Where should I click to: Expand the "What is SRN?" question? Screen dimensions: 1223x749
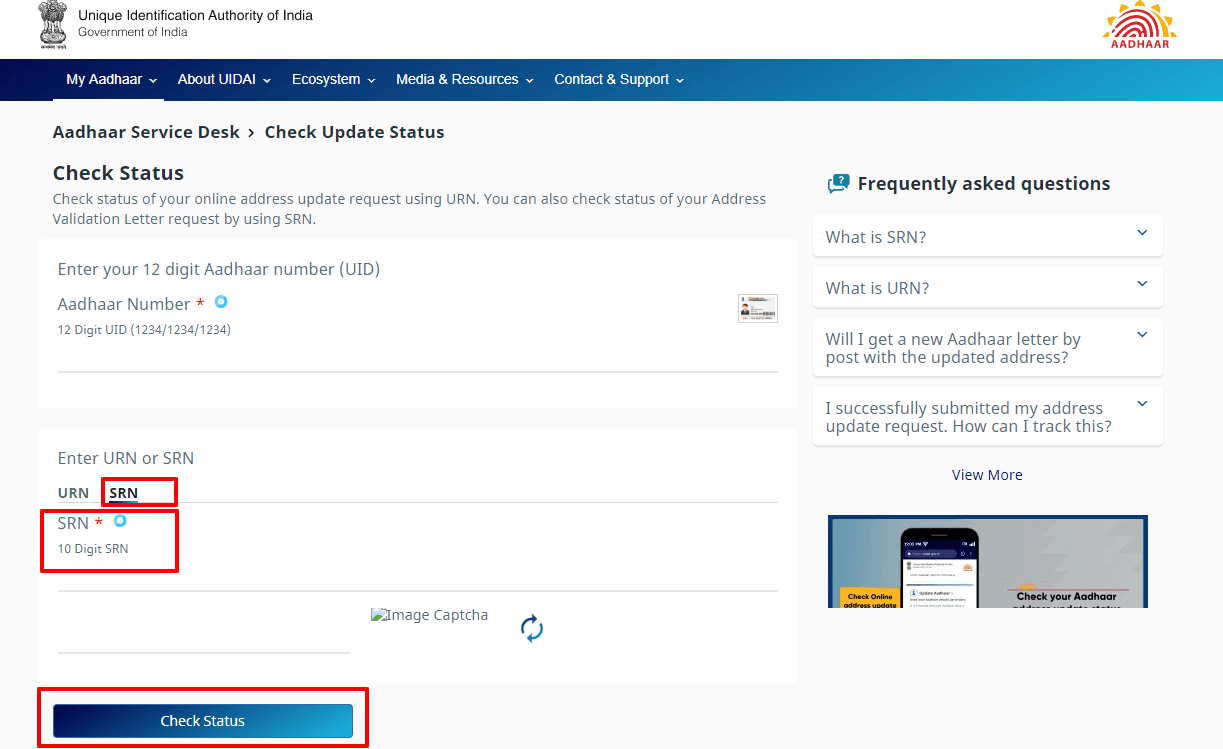(987, 237)
